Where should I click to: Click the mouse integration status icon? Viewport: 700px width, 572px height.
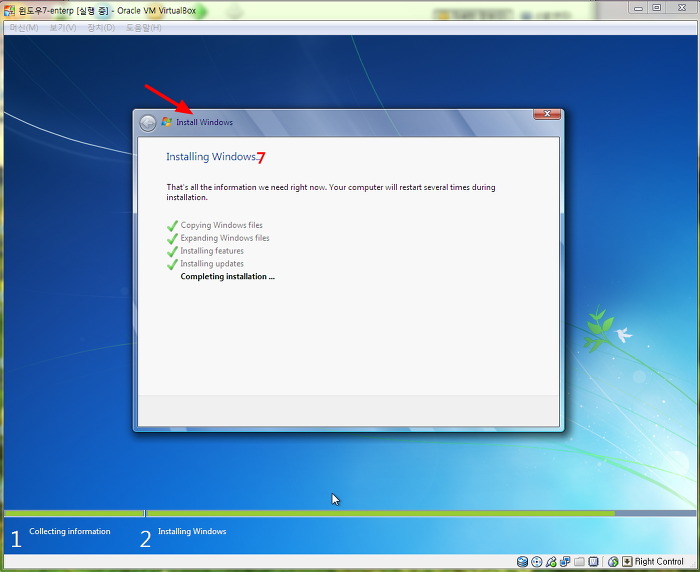[613, 562]
